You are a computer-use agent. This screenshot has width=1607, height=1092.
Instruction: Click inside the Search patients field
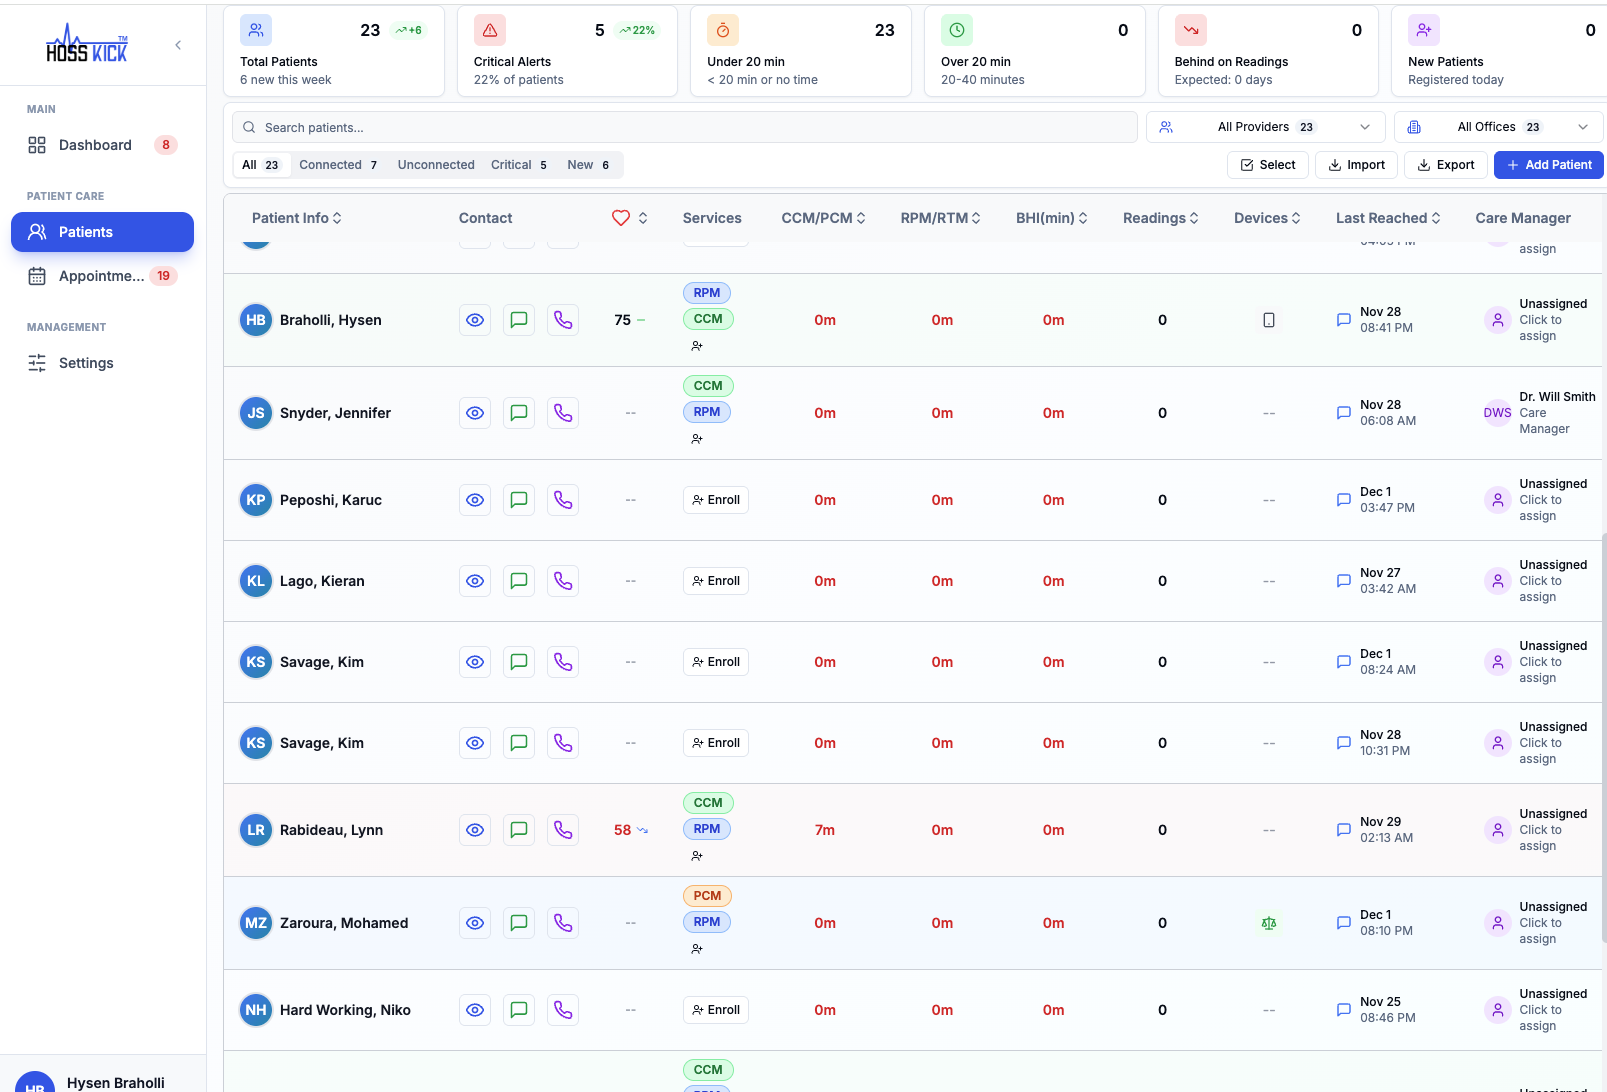(684, 126)
